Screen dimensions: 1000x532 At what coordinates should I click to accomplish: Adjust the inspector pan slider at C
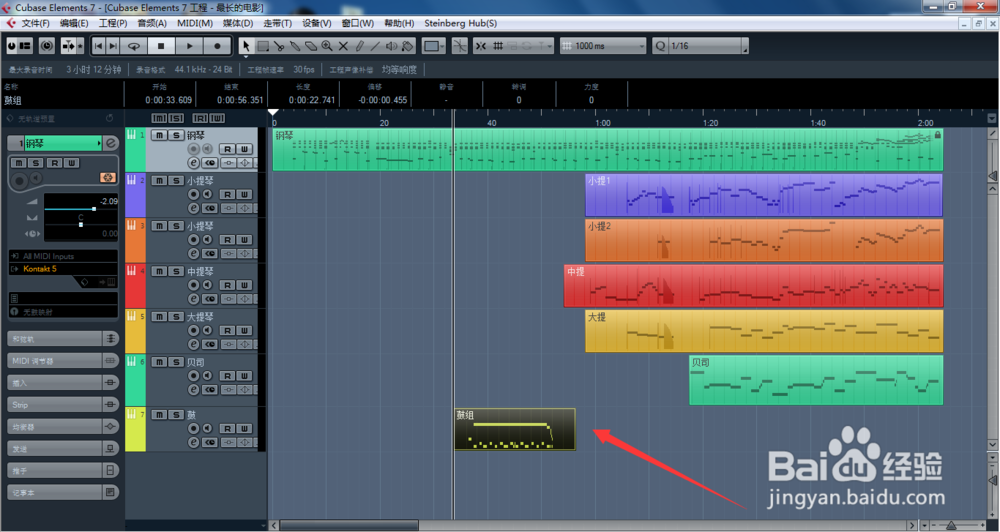click(x=80, y=225)
